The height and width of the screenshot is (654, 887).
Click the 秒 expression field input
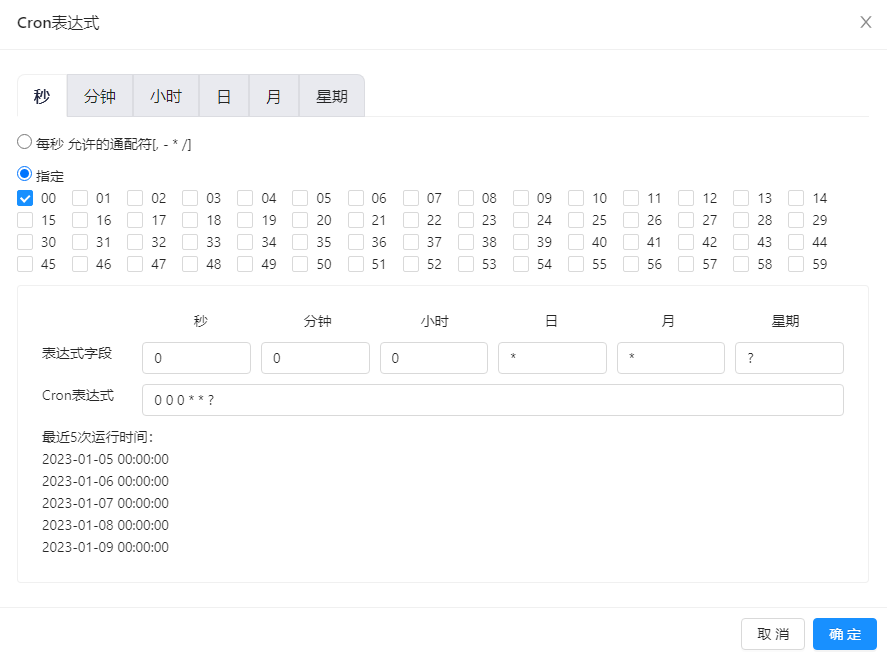click(196, 358)
